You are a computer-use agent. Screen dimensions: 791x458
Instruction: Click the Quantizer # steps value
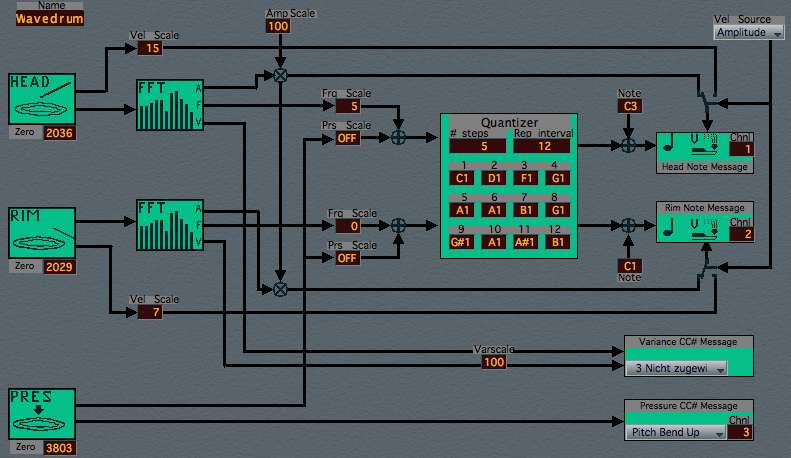(x=477, y=146)
